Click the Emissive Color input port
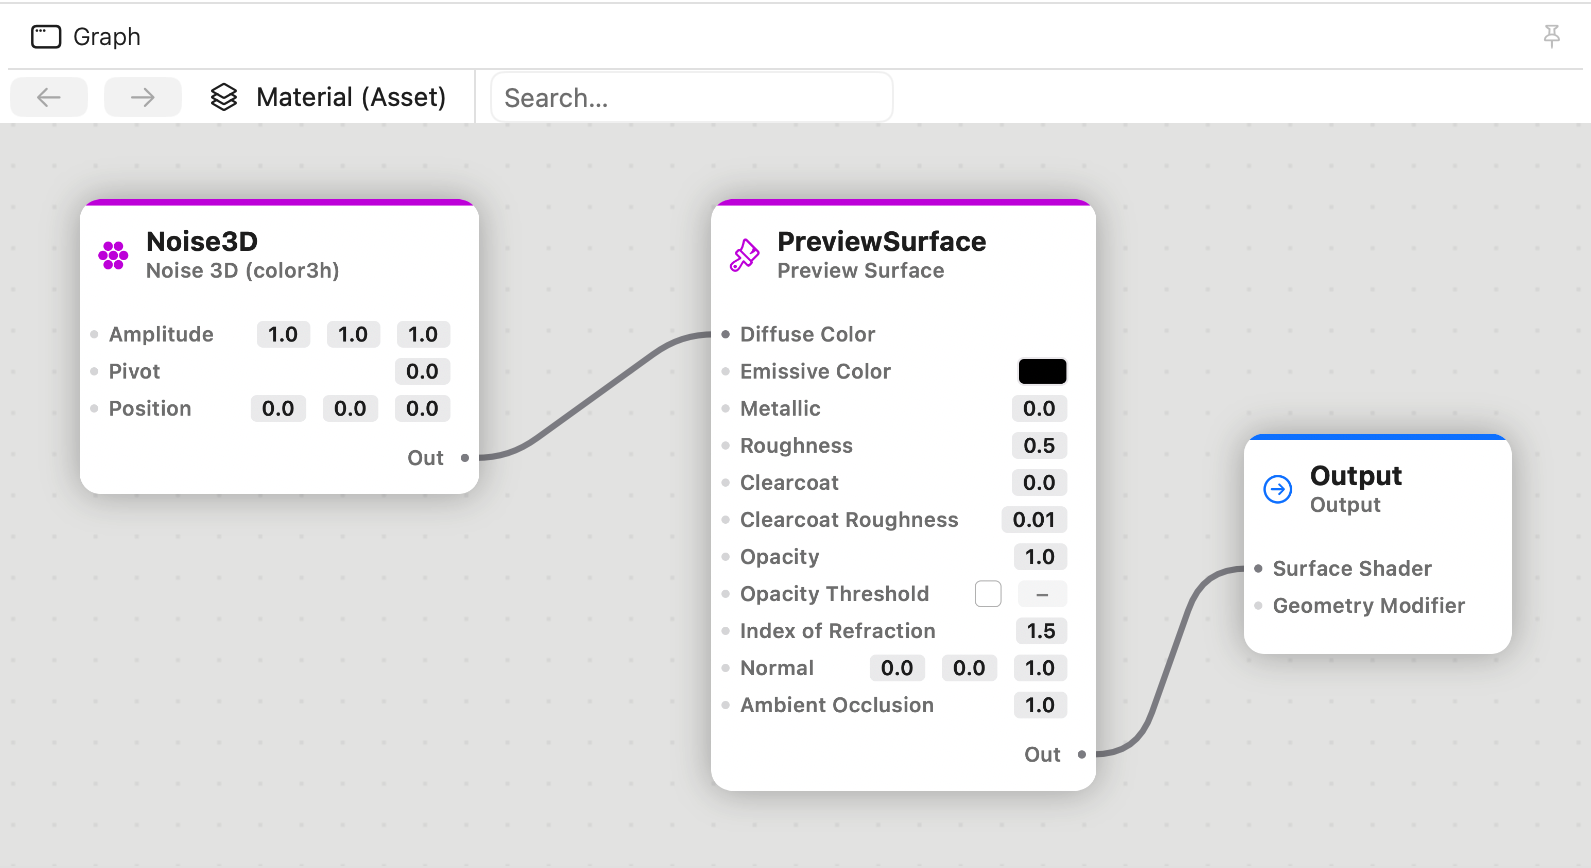The height and width of the screenshot is (868, 1591). click(x=726, y=371)
